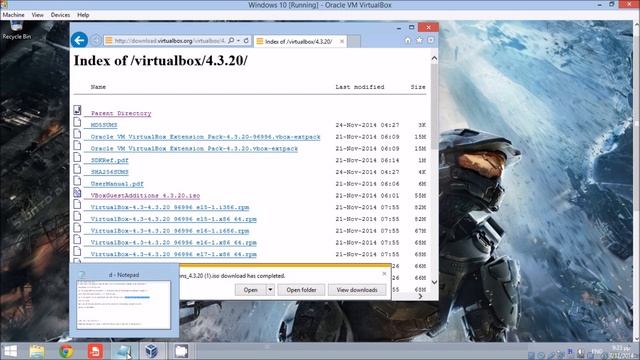Download Extension Pack-4.3.20.vbox-extpack link
The width and height of the screenshot is (640, 360).
pyautogui.click(x=194, y=149)
